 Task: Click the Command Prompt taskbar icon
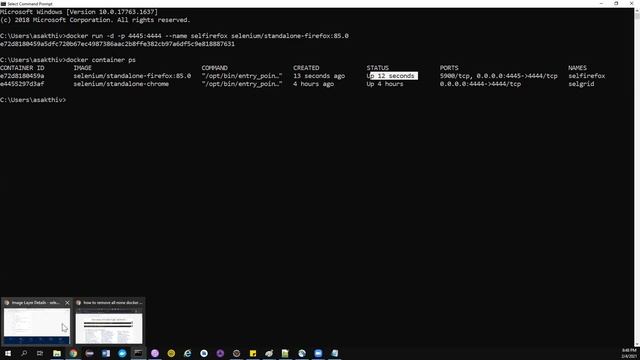pos(138,353)
